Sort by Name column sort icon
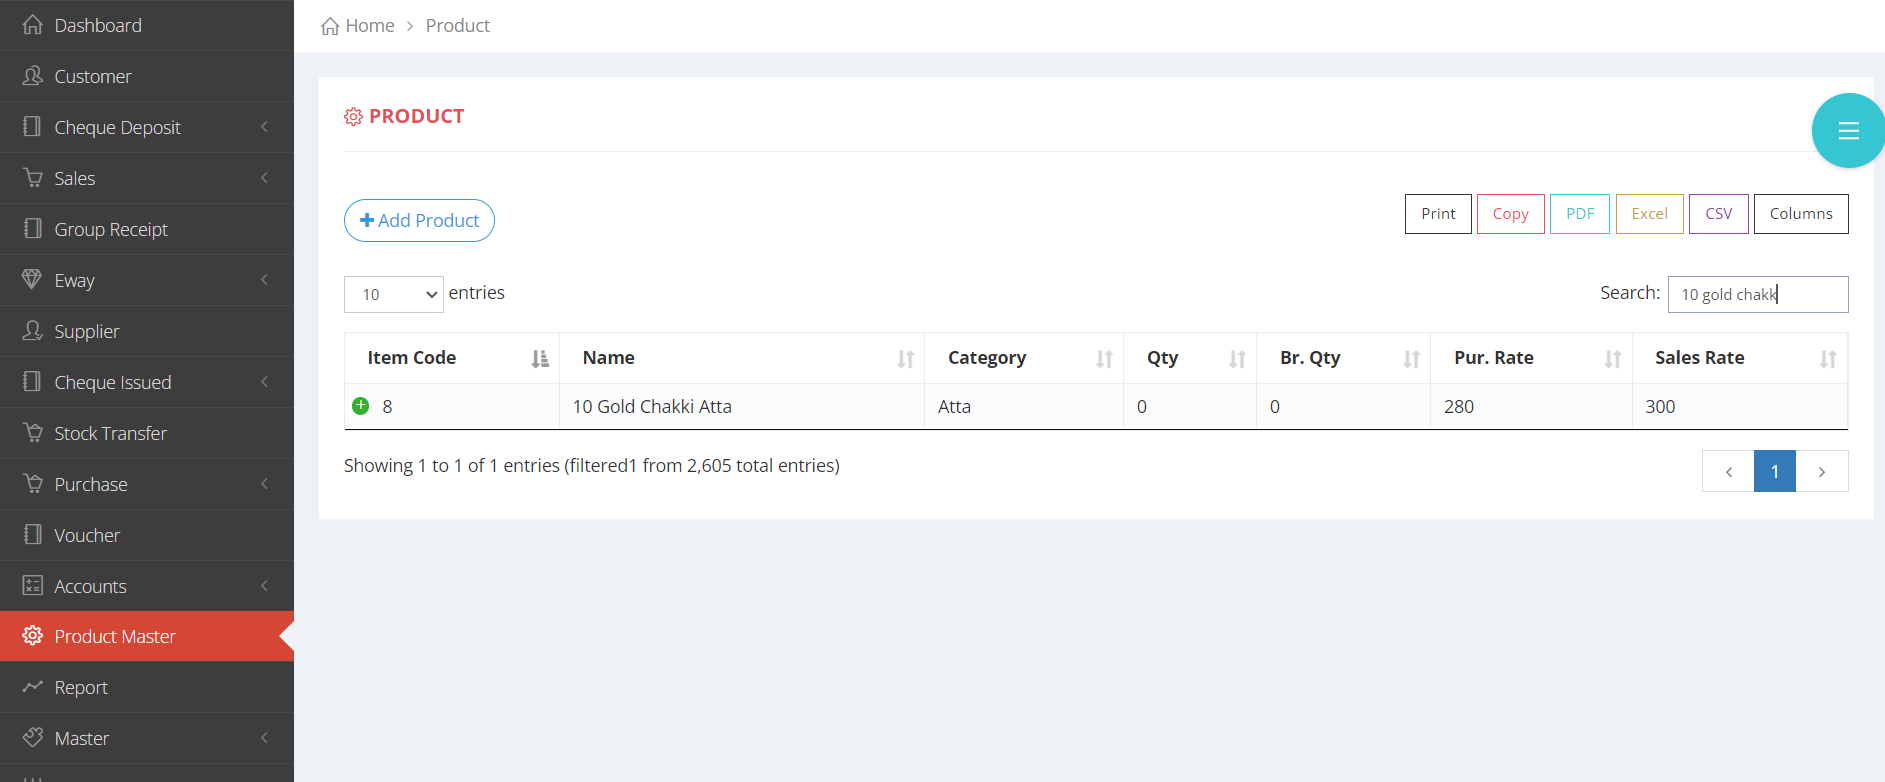1885x782 pixels. pyautogui.click(x=905, y=359)
